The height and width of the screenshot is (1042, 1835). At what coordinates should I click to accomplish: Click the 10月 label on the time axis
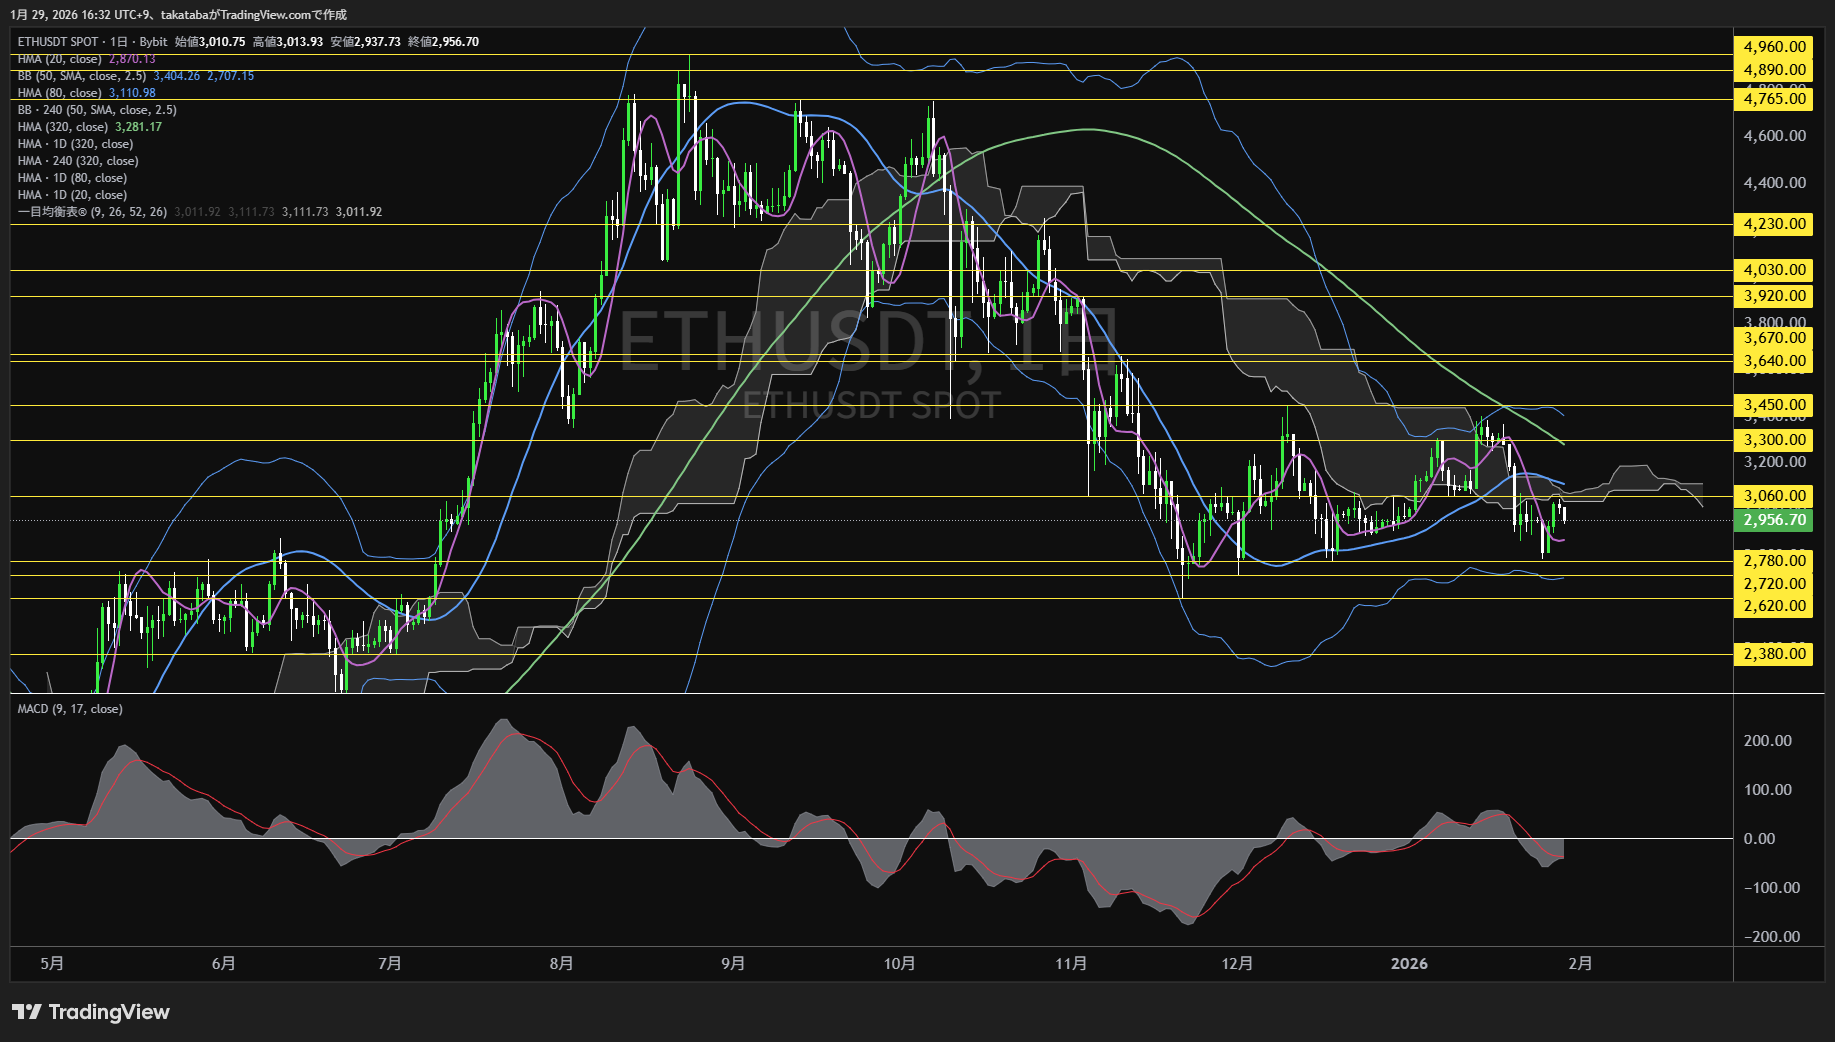(899, 963)
